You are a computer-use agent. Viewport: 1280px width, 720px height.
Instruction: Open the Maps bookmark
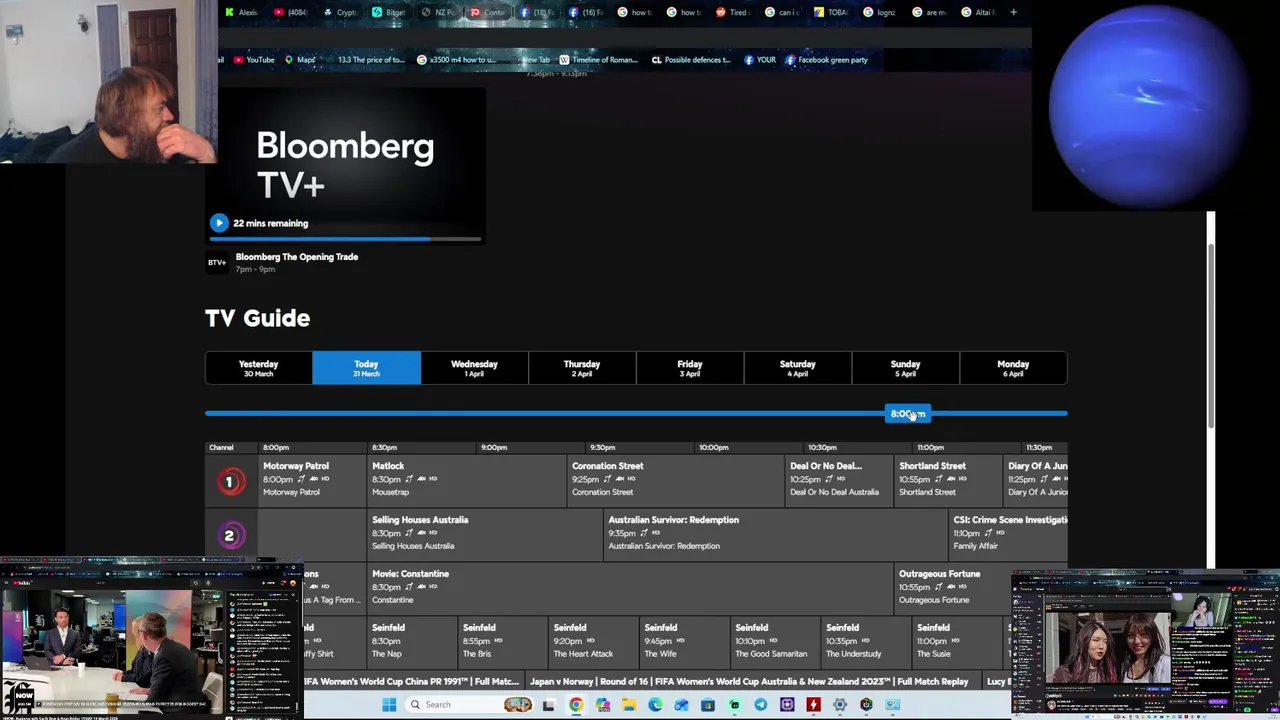300,60
